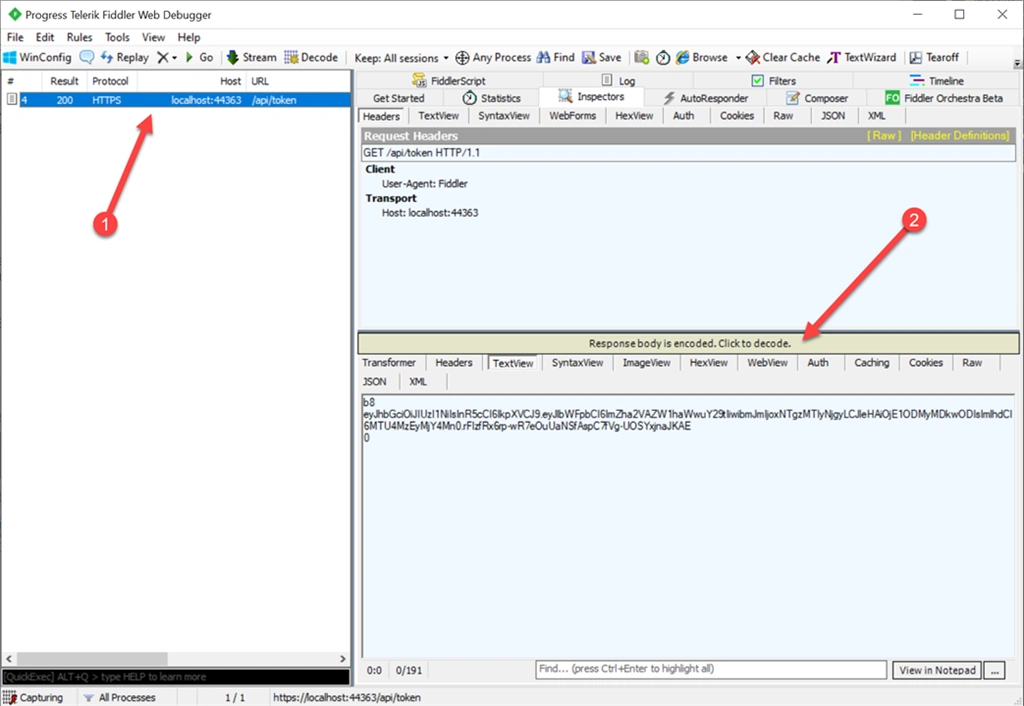Click the QuickExec command box
1024x706 pixels.
tap(176, 677)
